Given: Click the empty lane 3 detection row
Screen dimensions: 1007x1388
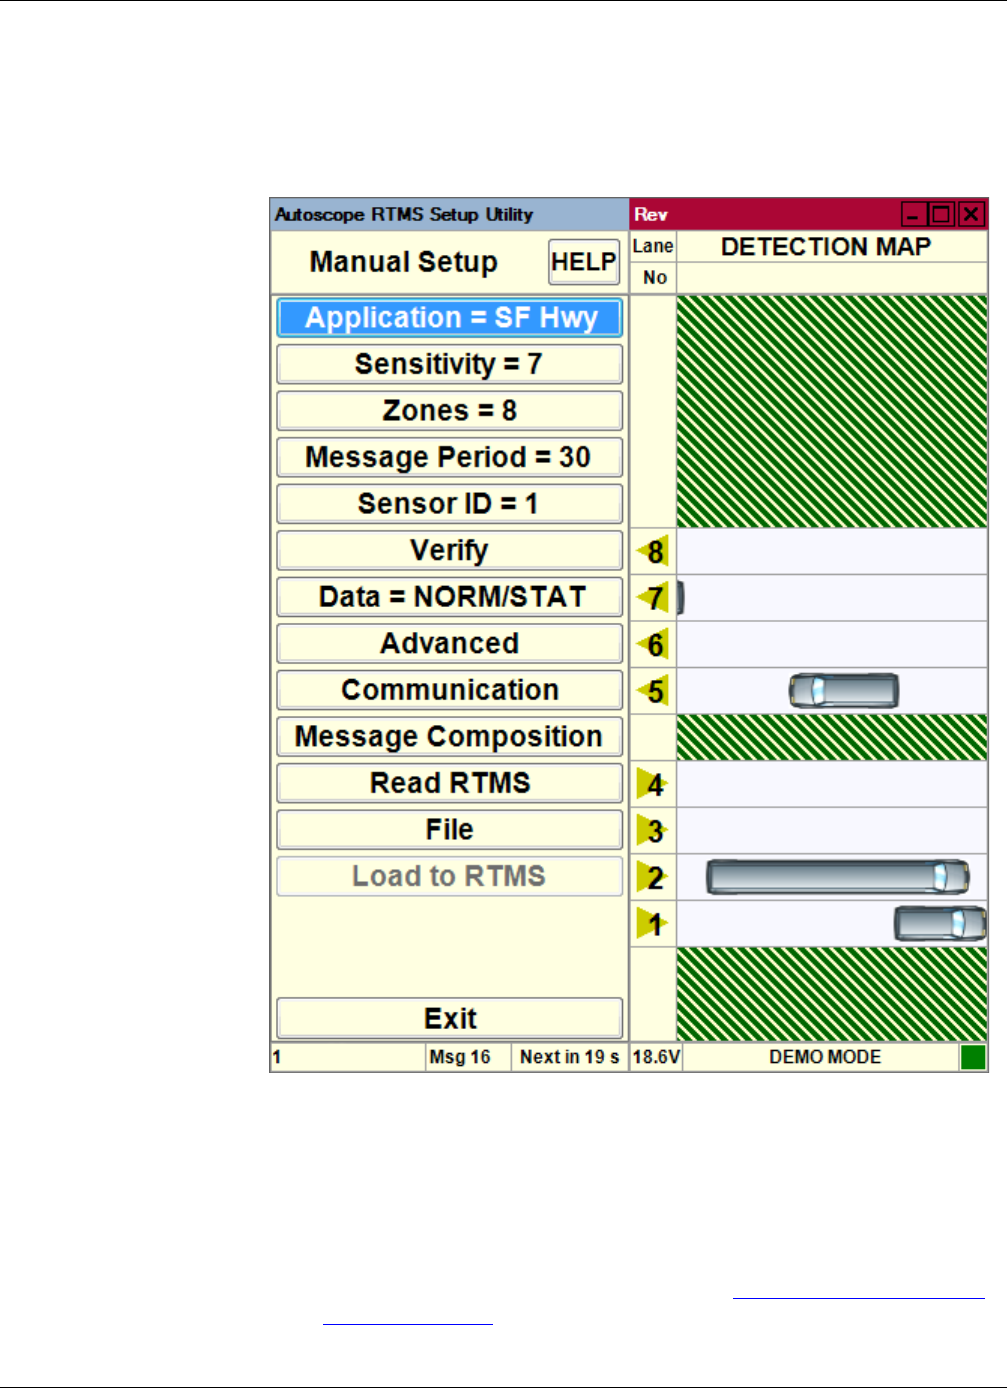Looking at the screenshot, I should click(832, 831).
